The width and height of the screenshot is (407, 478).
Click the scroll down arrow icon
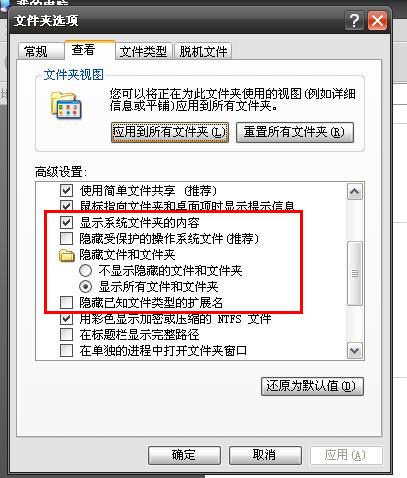click(x=354, y=350)
